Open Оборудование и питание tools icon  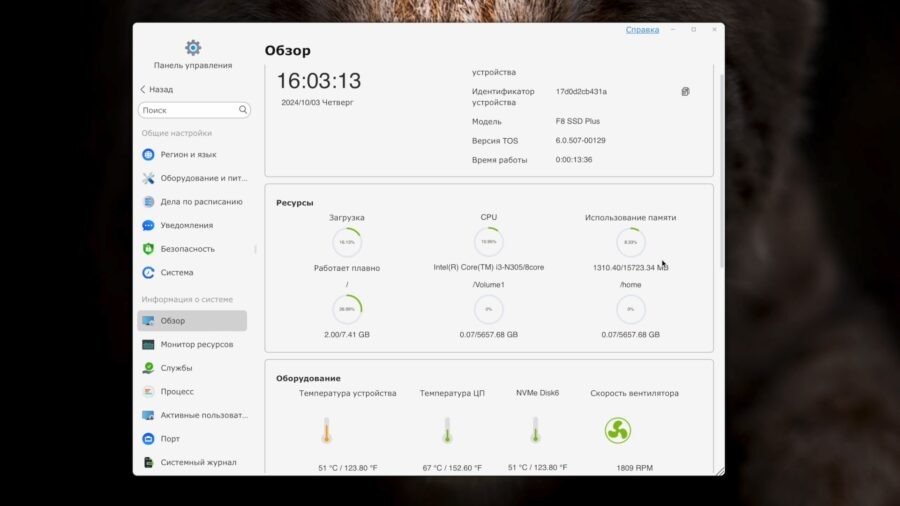pyautogui.click(x=148, y=178)
